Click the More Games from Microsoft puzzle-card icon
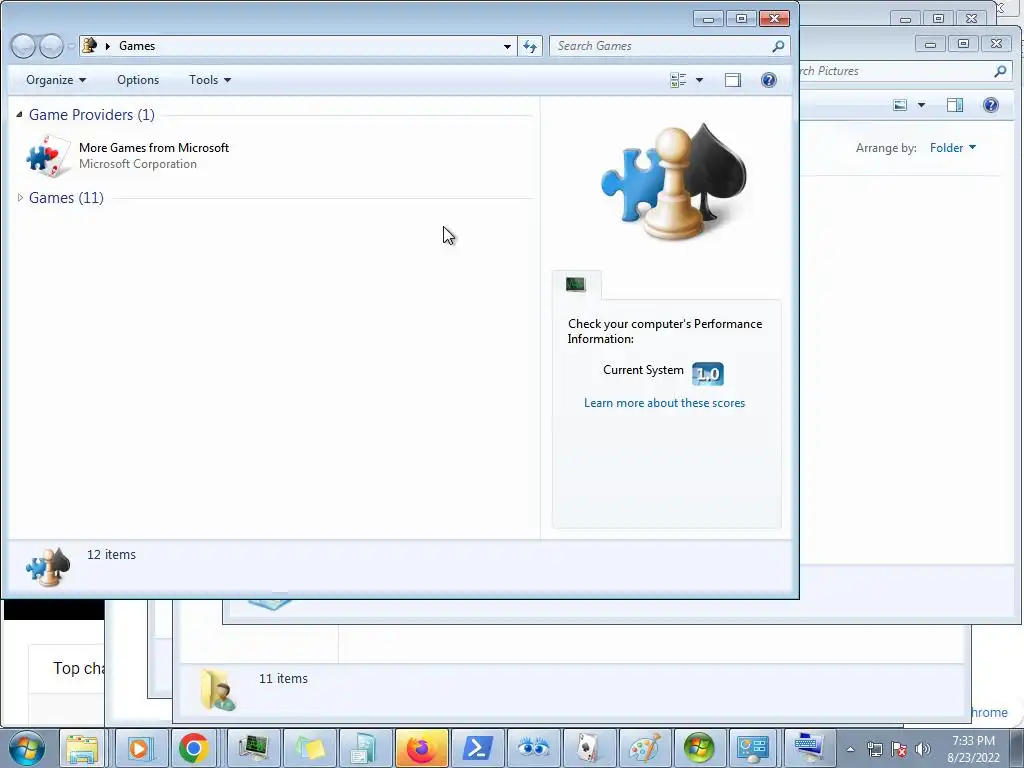The width and height of the screenshot is (1024, 768). (48, 155)
